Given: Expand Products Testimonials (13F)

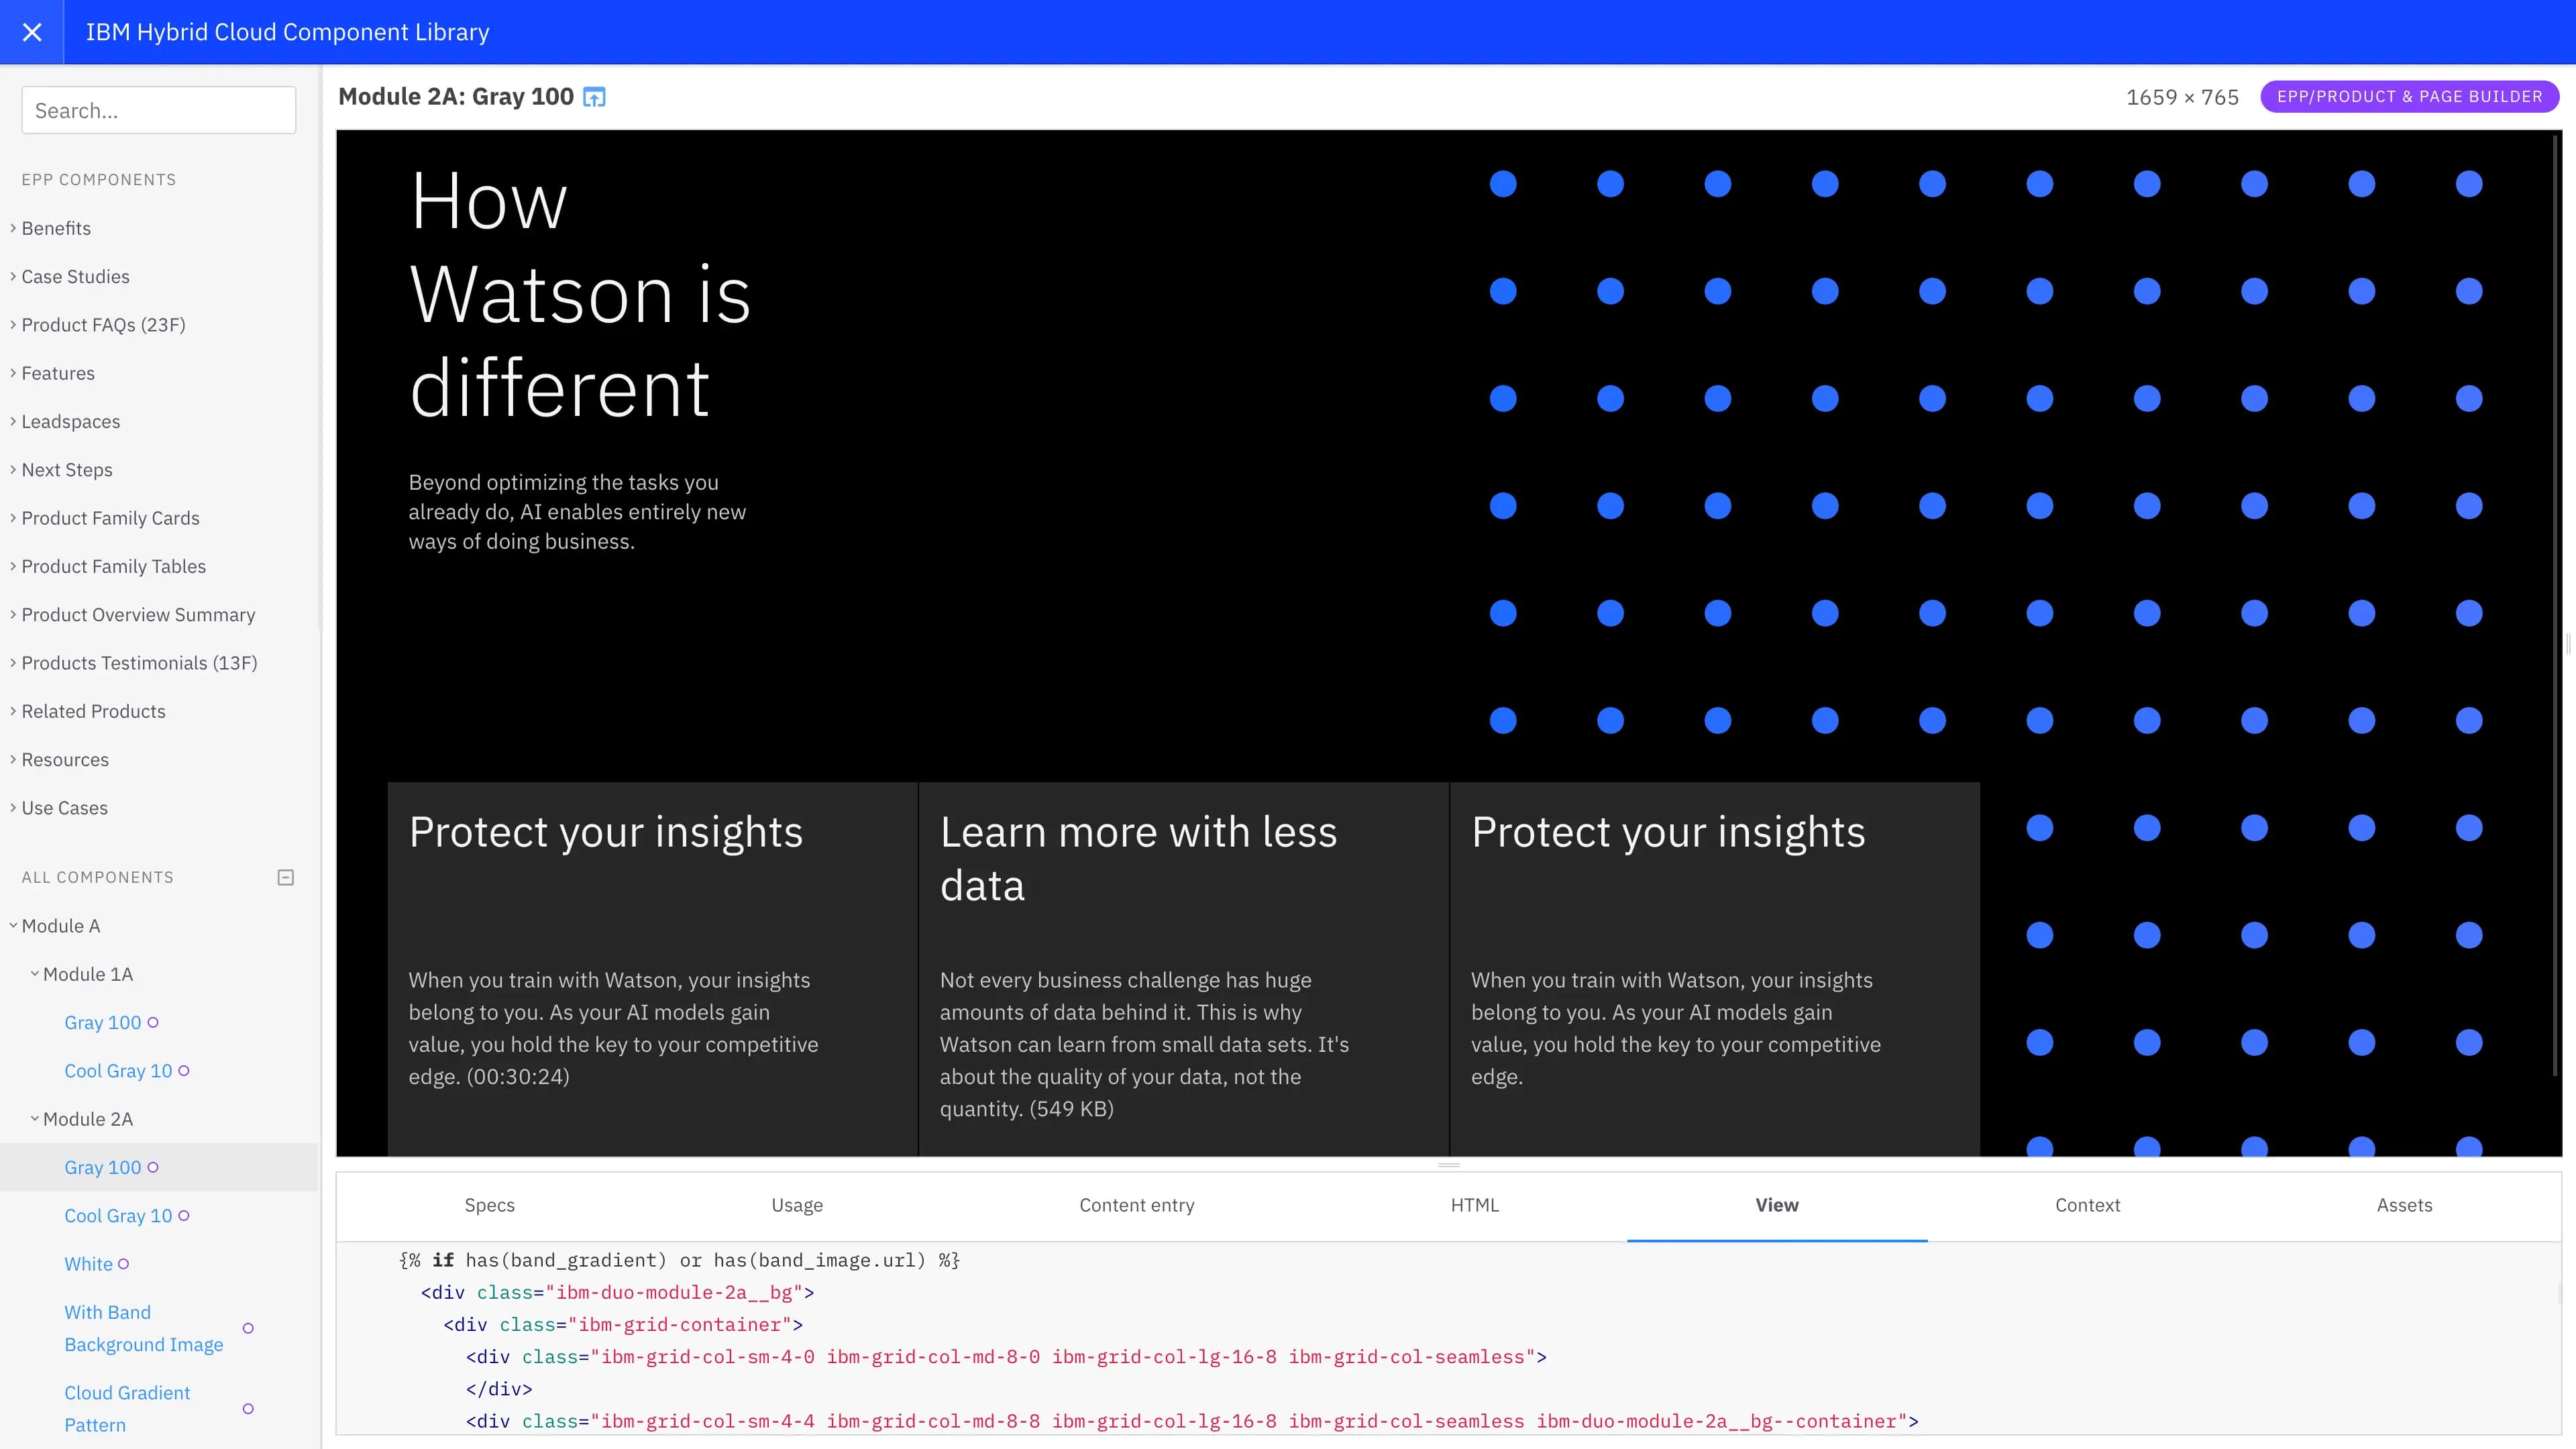Looking at the screenshot, I should coord(139,663).
